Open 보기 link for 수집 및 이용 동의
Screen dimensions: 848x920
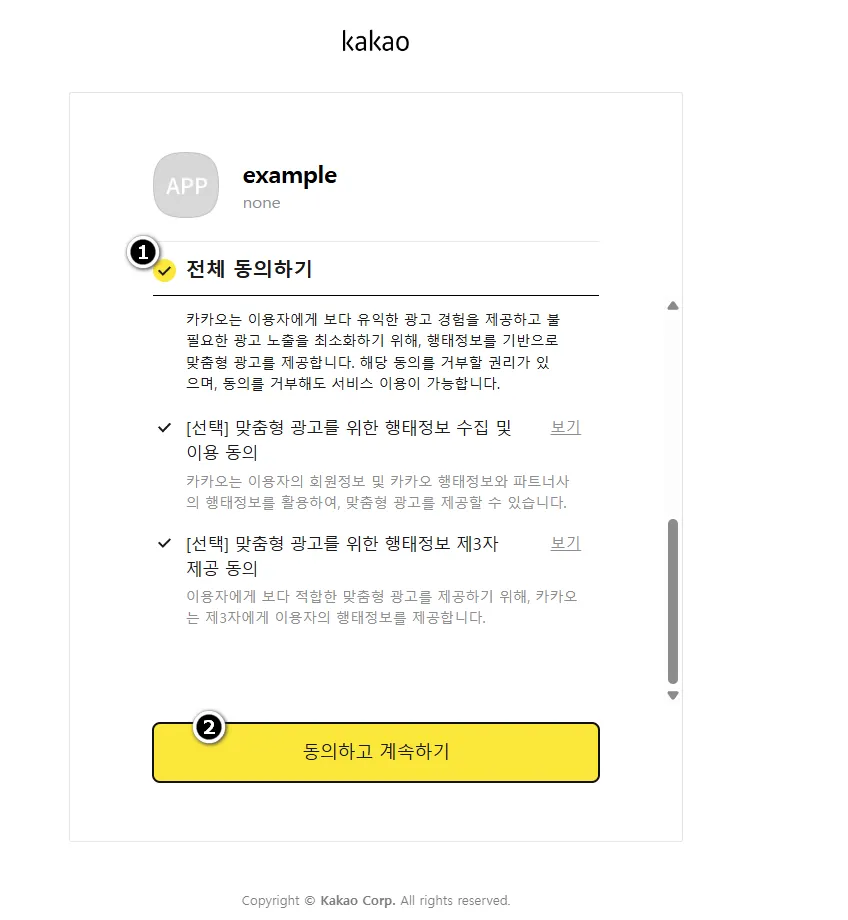(566, 427)
